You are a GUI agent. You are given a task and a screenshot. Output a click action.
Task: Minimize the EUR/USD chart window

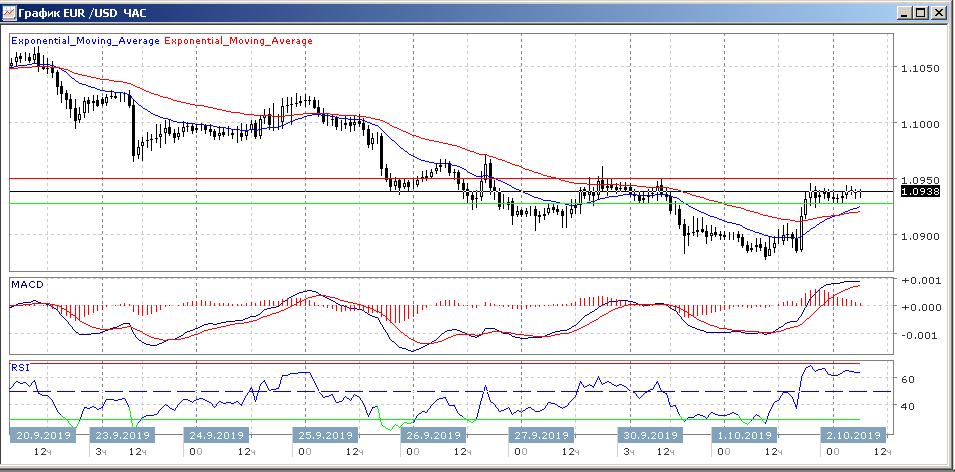(905, 13)
